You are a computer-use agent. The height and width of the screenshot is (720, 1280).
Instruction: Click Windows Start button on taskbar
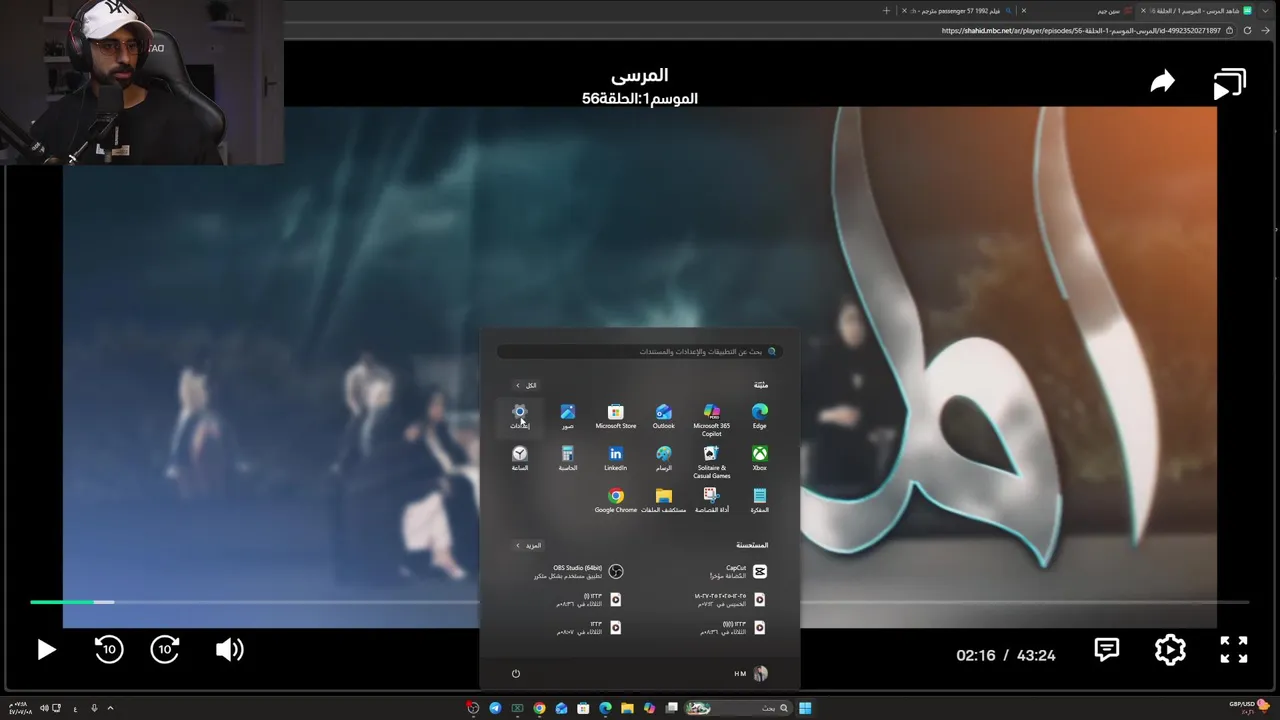pyautogui.click(x=805, y=708)
